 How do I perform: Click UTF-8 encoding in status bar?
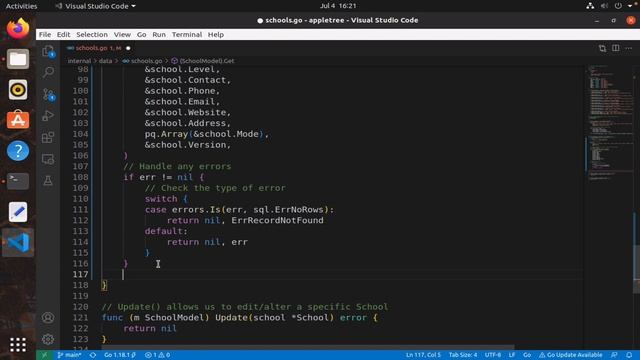493,355
